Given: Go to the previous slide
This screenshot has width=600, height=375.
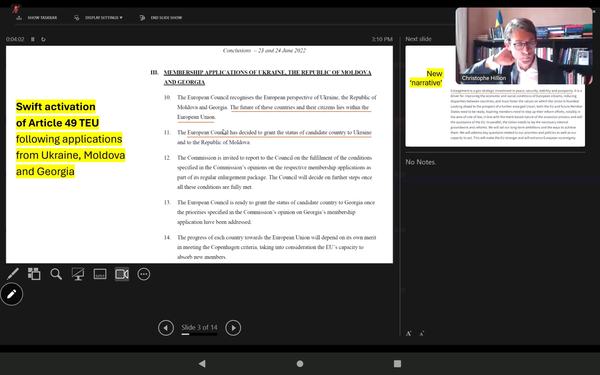Looking at the screenshot, I should point(166,328).
